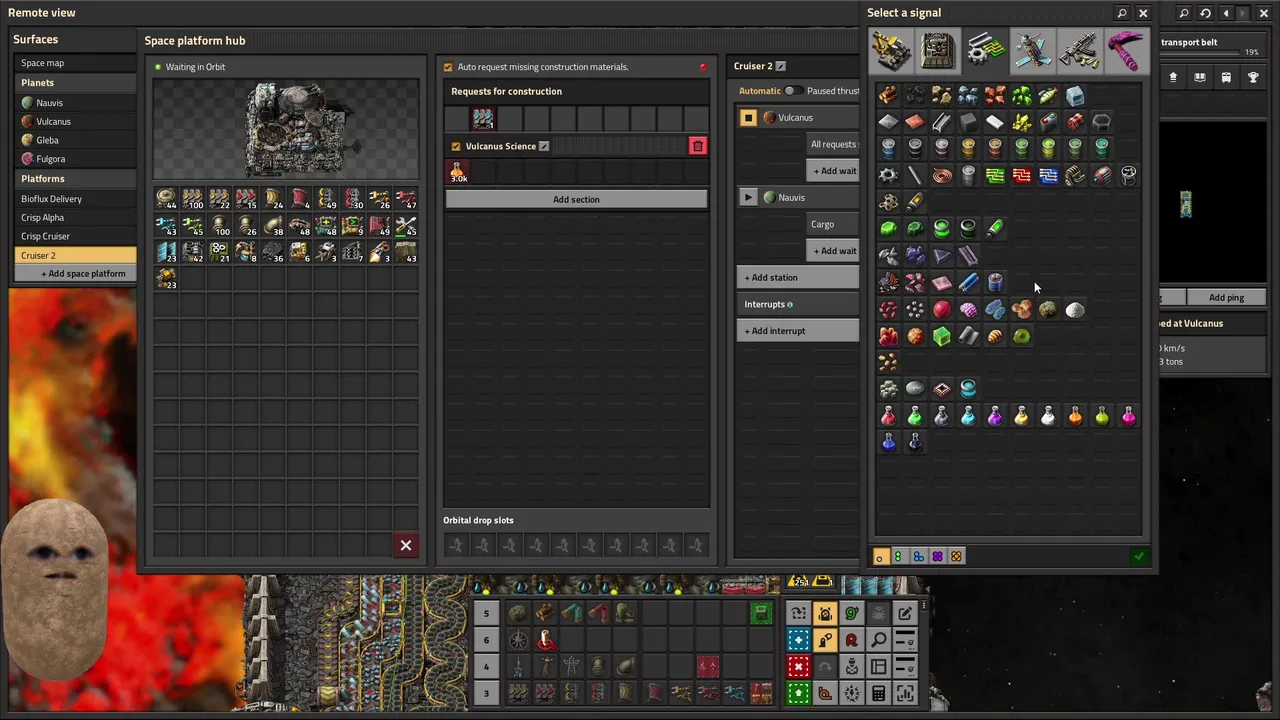Click the research progress bar showing 19%

tap(1200, 53)
